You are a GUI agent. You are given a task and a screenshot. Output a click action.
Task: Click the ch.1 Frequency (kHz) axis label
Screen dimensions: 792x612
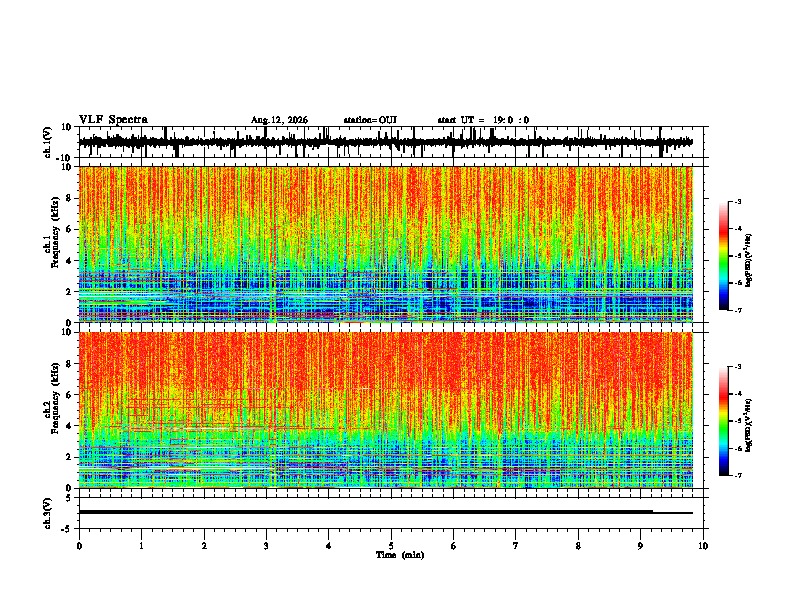(52, 232)
